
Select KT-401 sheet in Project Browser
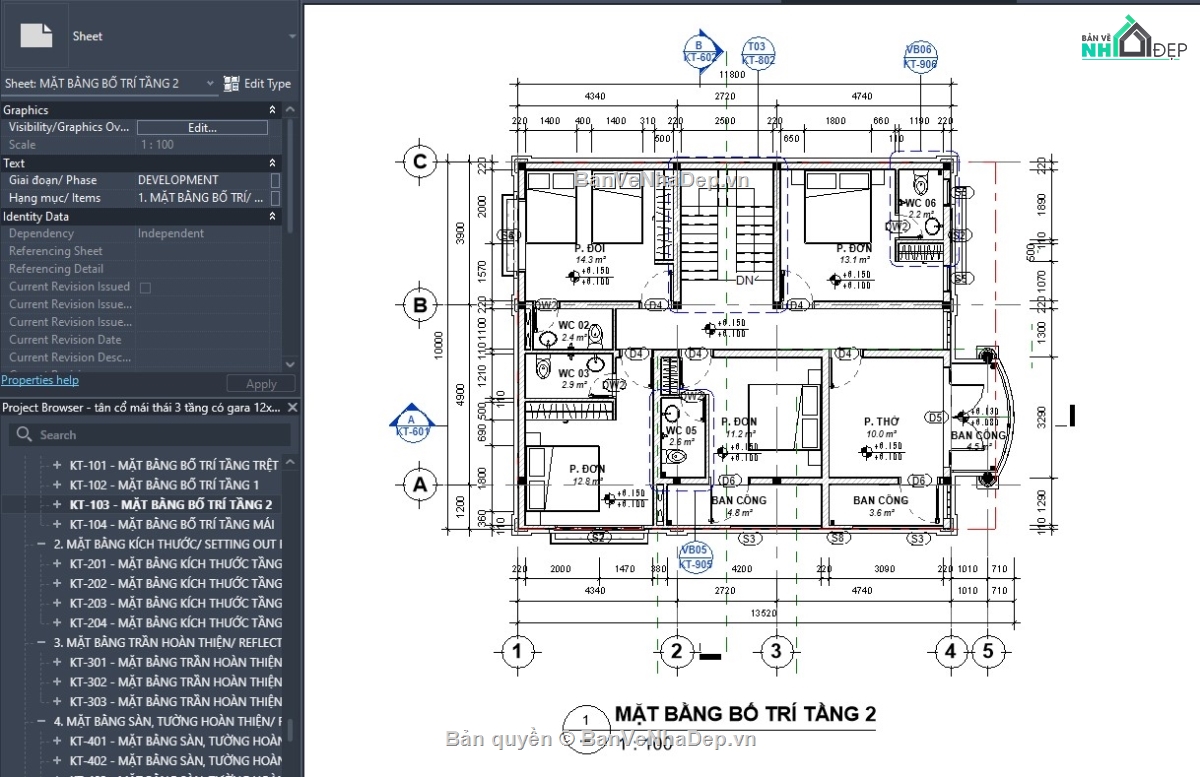click(x=176, y=741)
